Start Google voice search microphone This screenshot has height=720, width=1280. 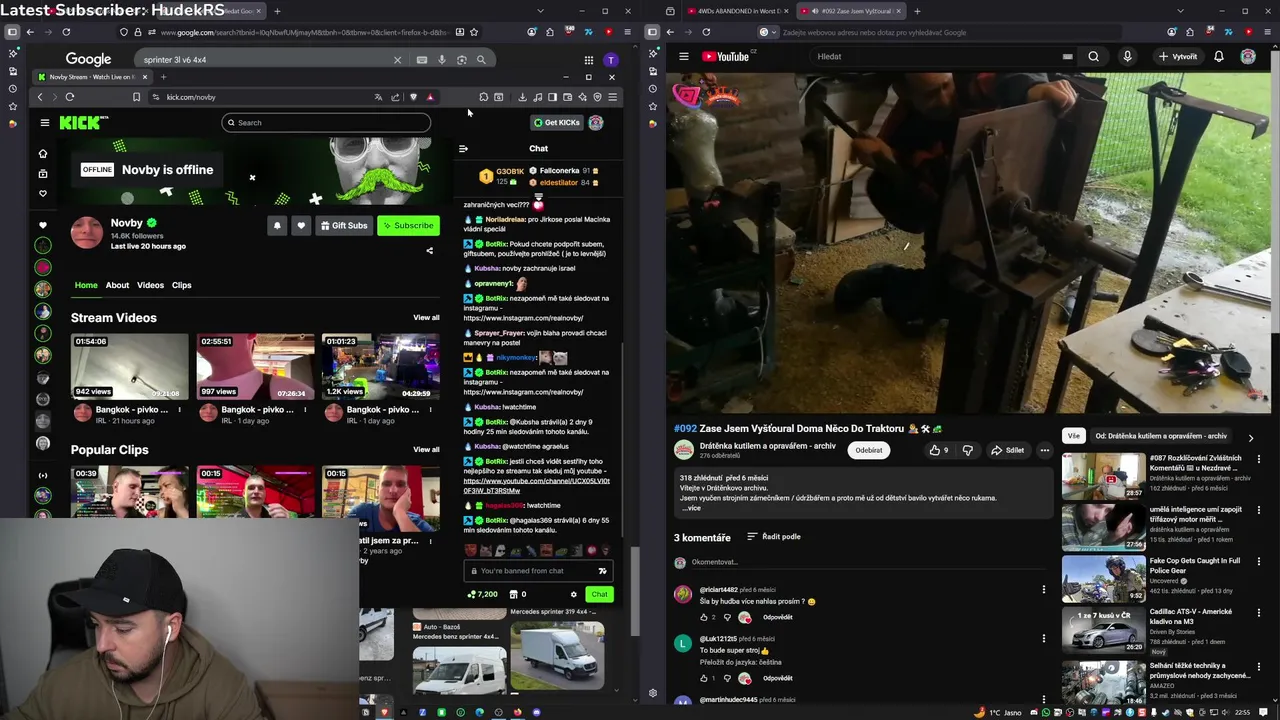click(x=442, y=60)
